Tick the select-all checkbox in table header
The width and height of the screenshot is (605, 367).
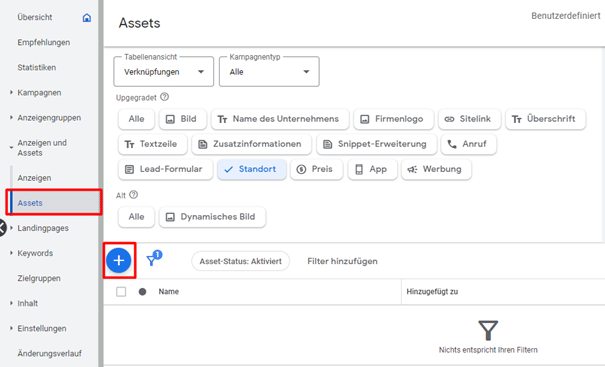(x=121, y=292)
